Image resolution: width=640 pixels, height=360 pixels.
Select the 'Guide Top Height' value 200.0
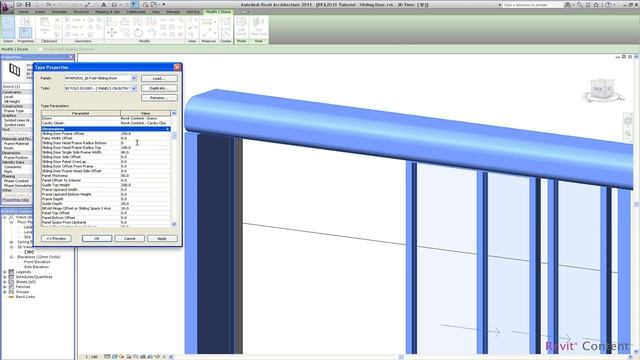click(x=145, y=185)
